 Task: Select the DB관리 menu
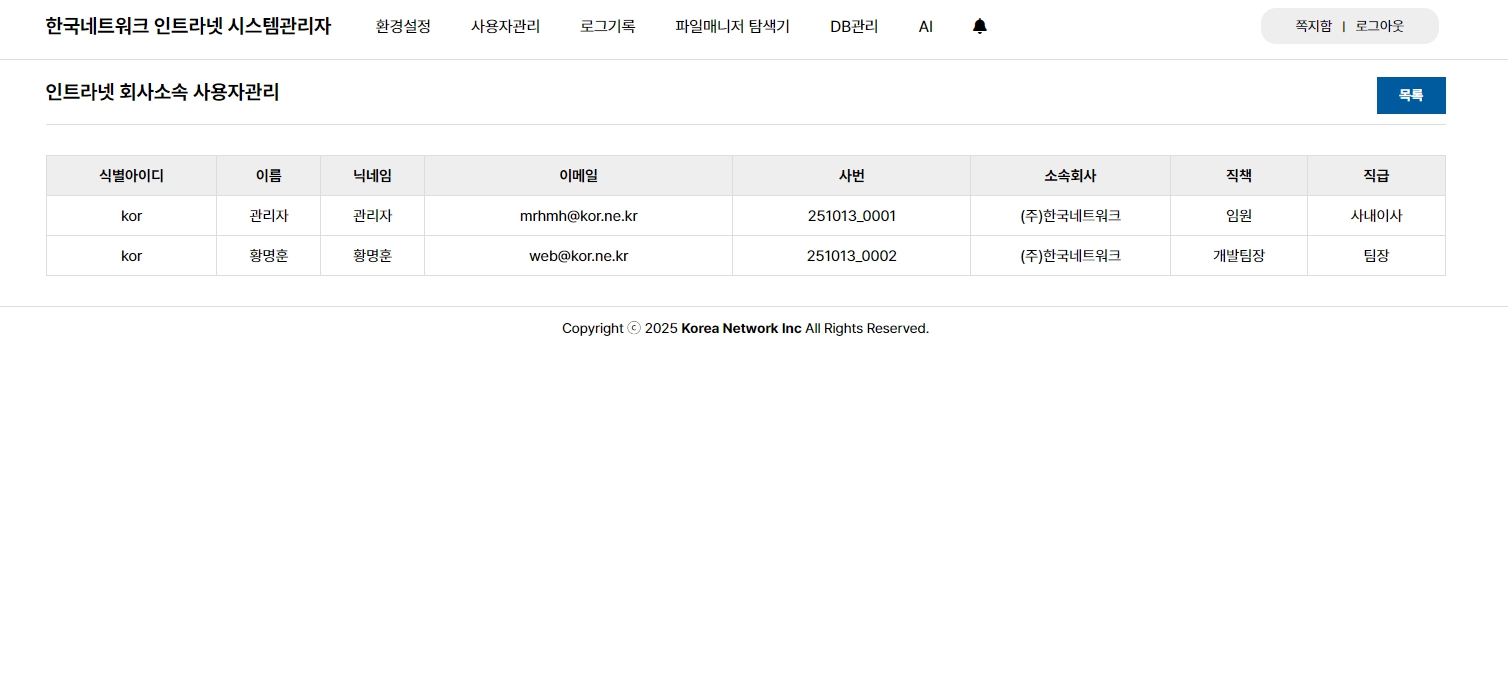point(854,27)
